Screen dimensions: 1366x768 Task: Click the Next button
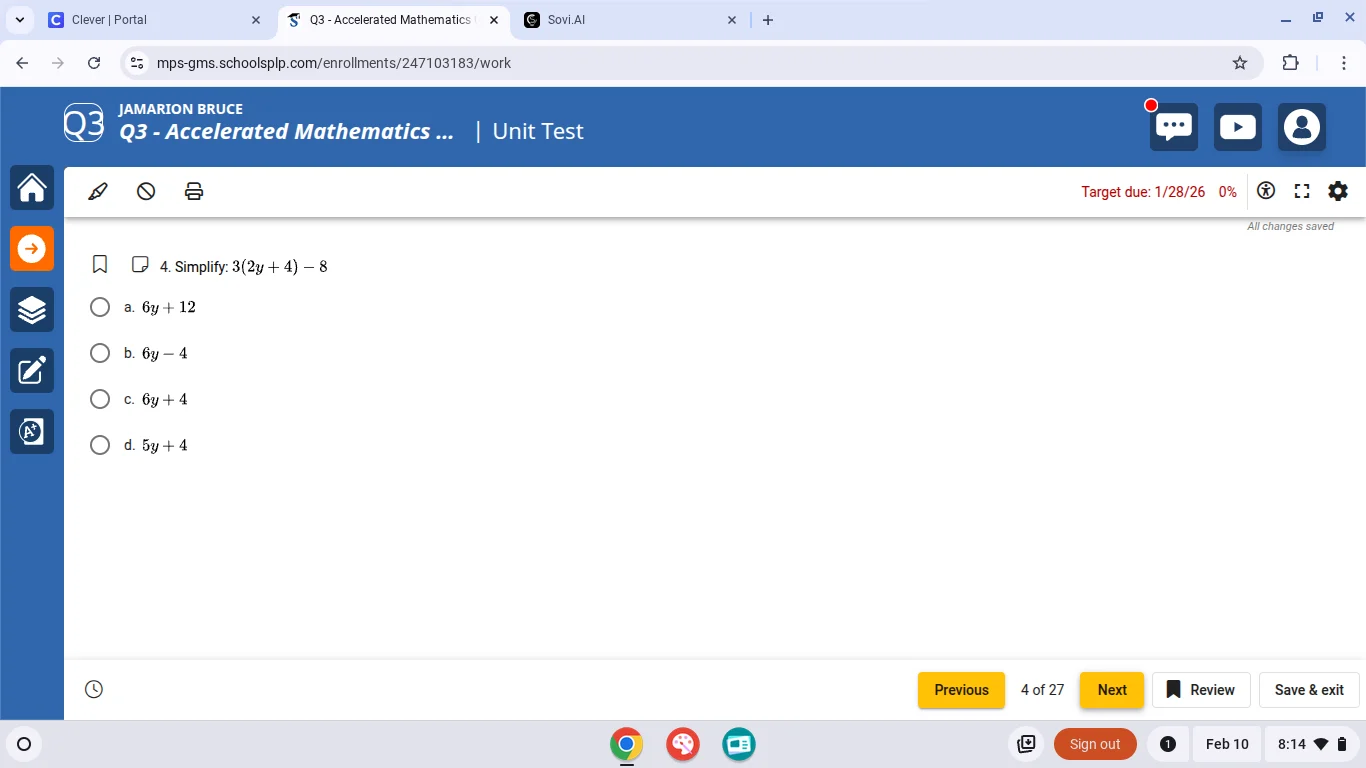(1111, 690)
